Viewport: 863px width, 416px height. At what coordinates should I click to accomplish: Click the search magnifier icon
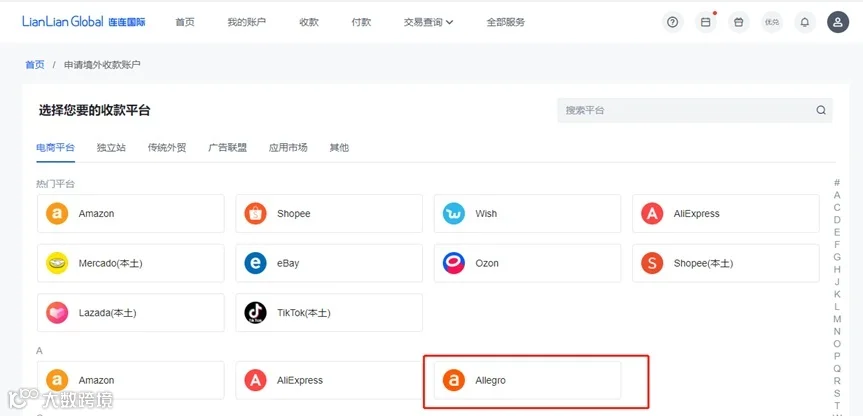821,110
